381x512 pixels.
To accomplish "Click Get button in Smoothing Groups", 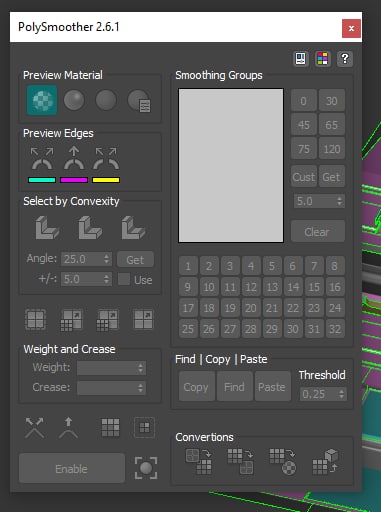I will [x=331, y=177].
